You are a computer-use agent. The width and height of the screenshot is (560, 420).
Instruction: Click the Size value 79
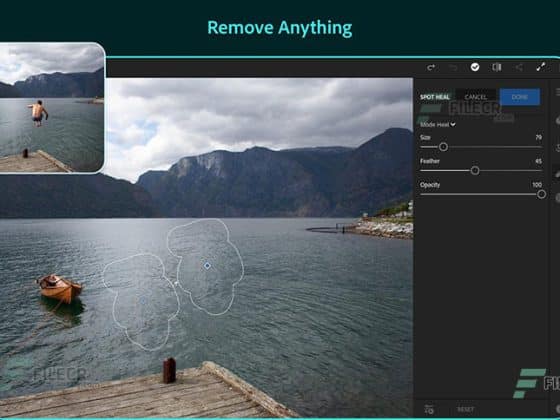(539, 138)
